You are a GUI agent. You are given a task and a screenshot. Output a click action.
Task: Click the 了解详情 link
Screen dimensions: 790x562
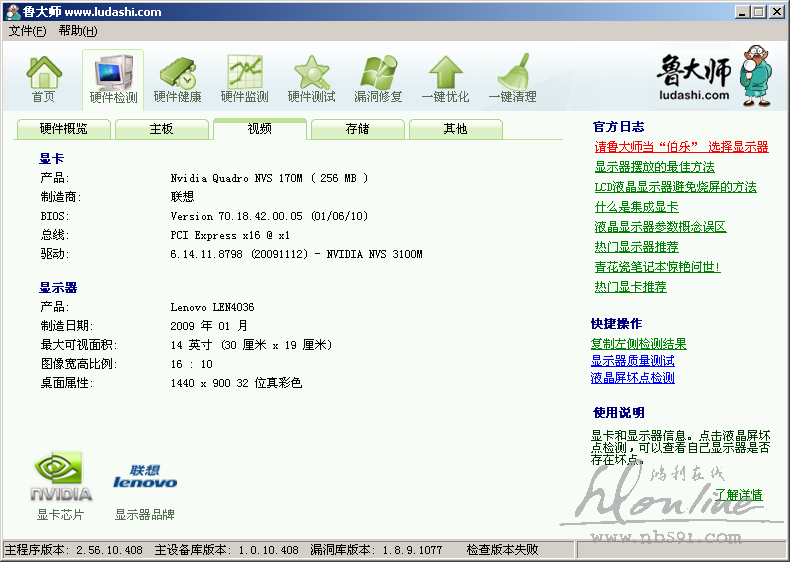738,495
